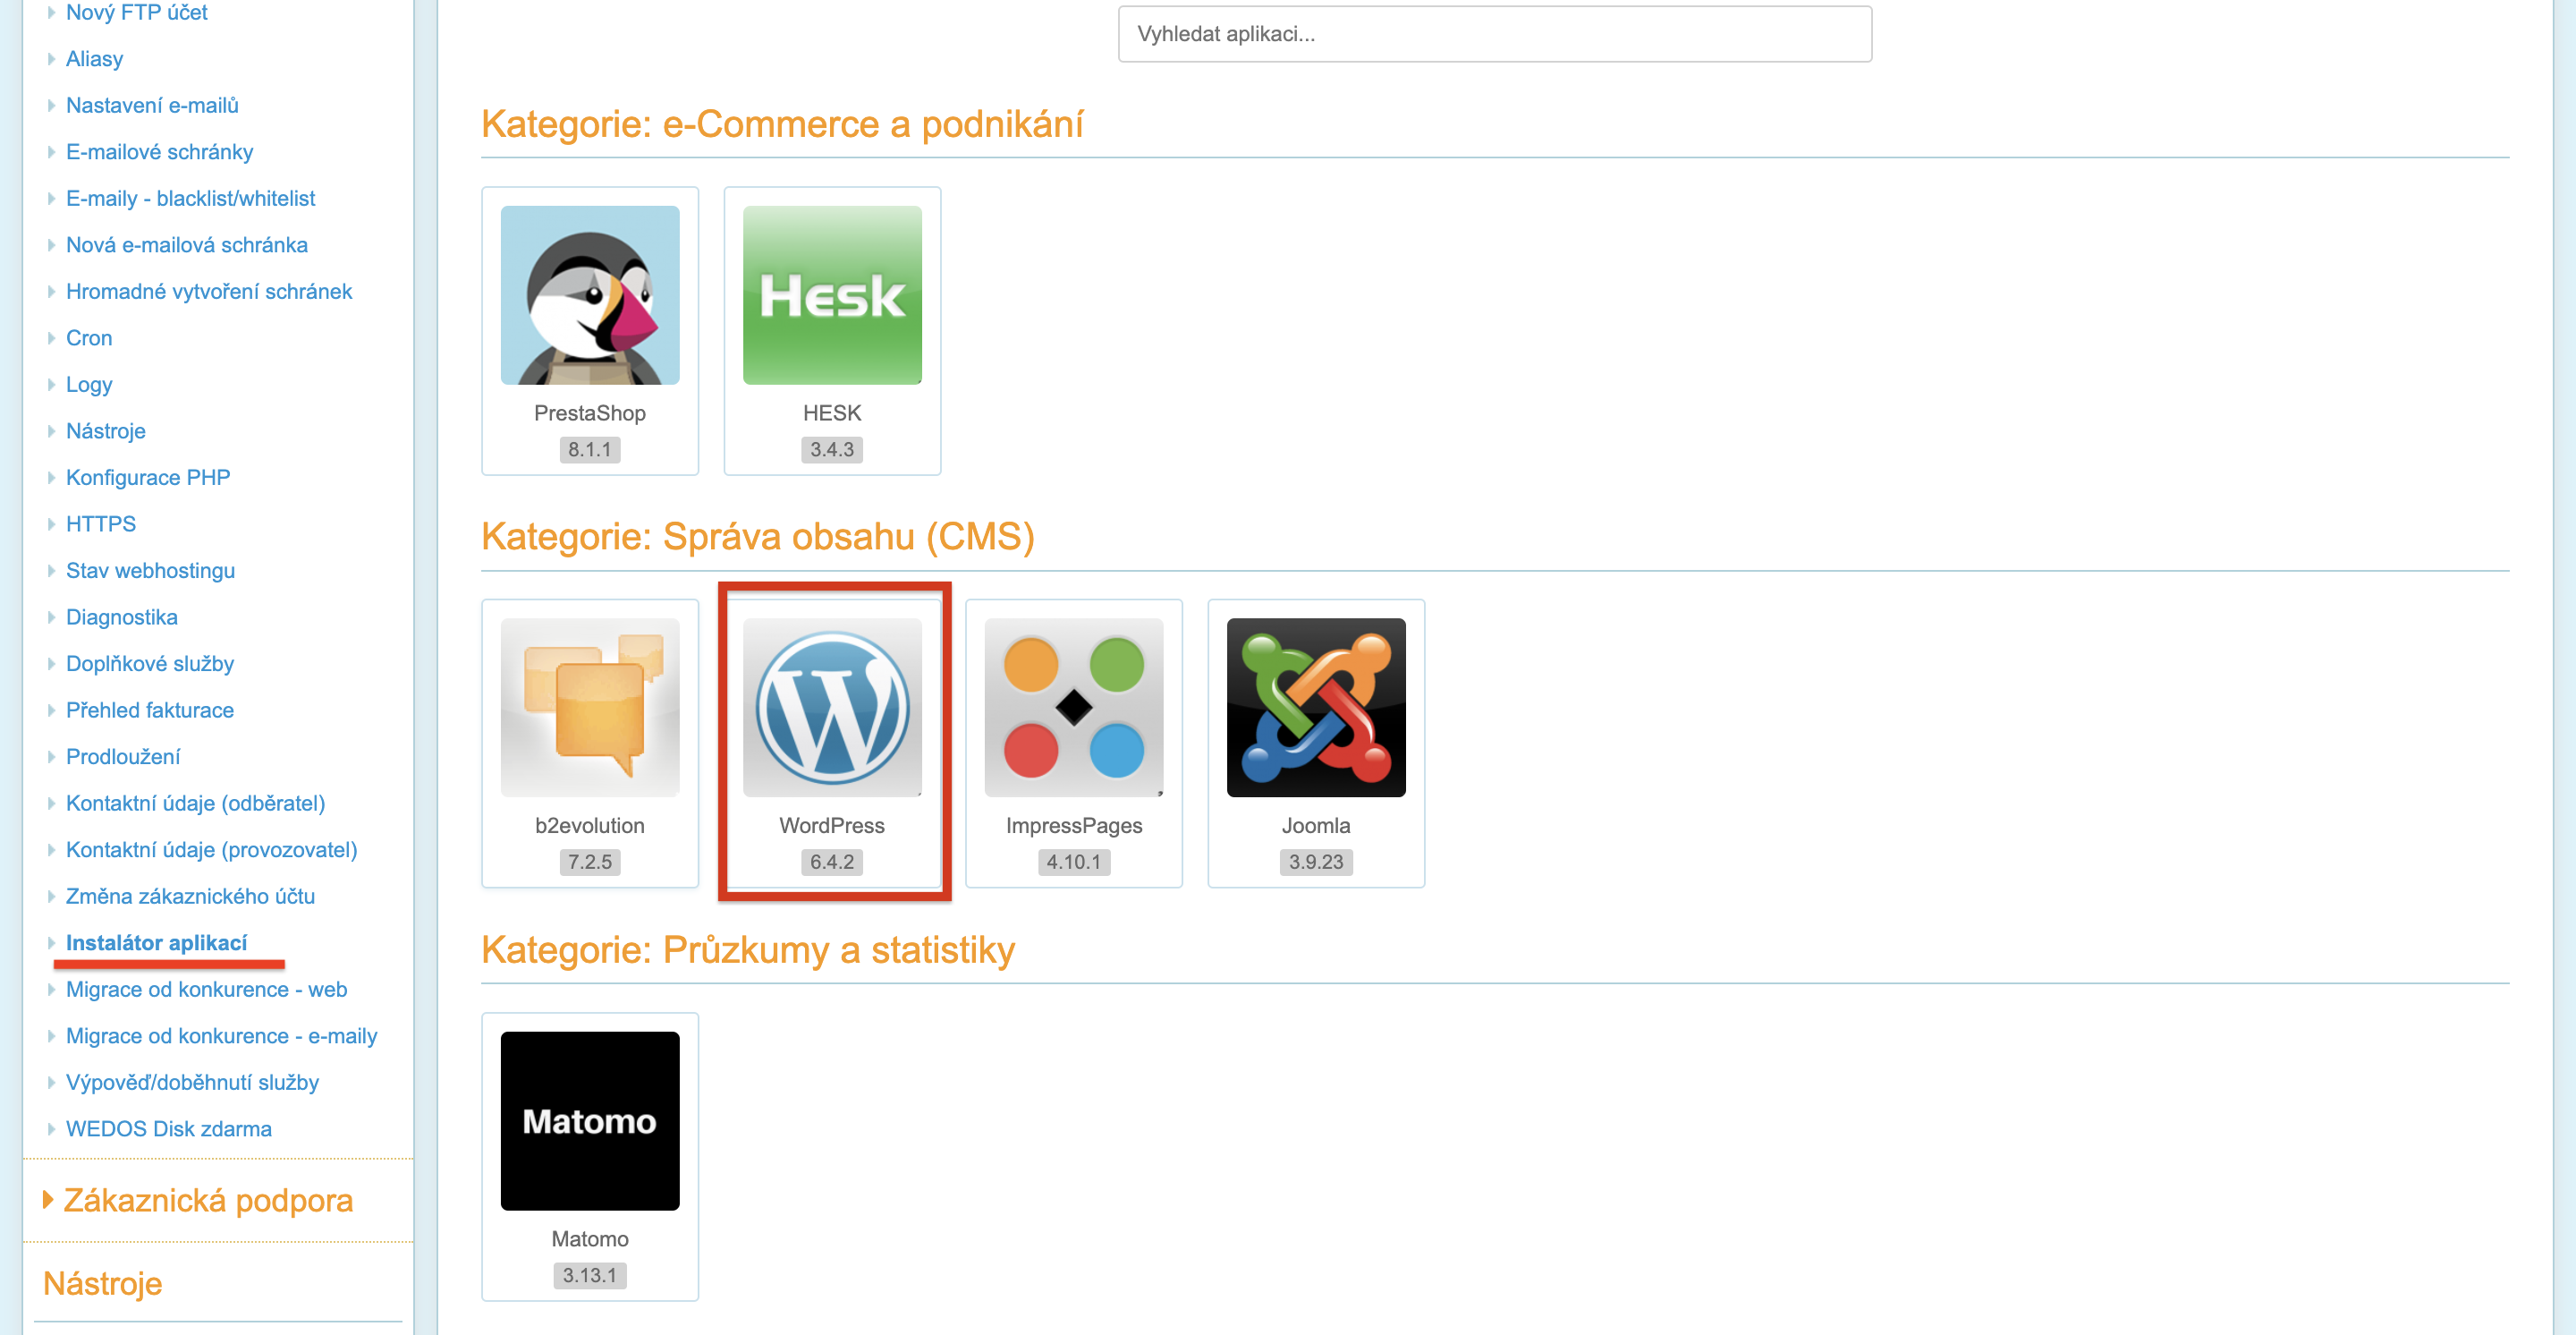
Task: Create Nová e-mailová schránka
Action: click(187, 245)
